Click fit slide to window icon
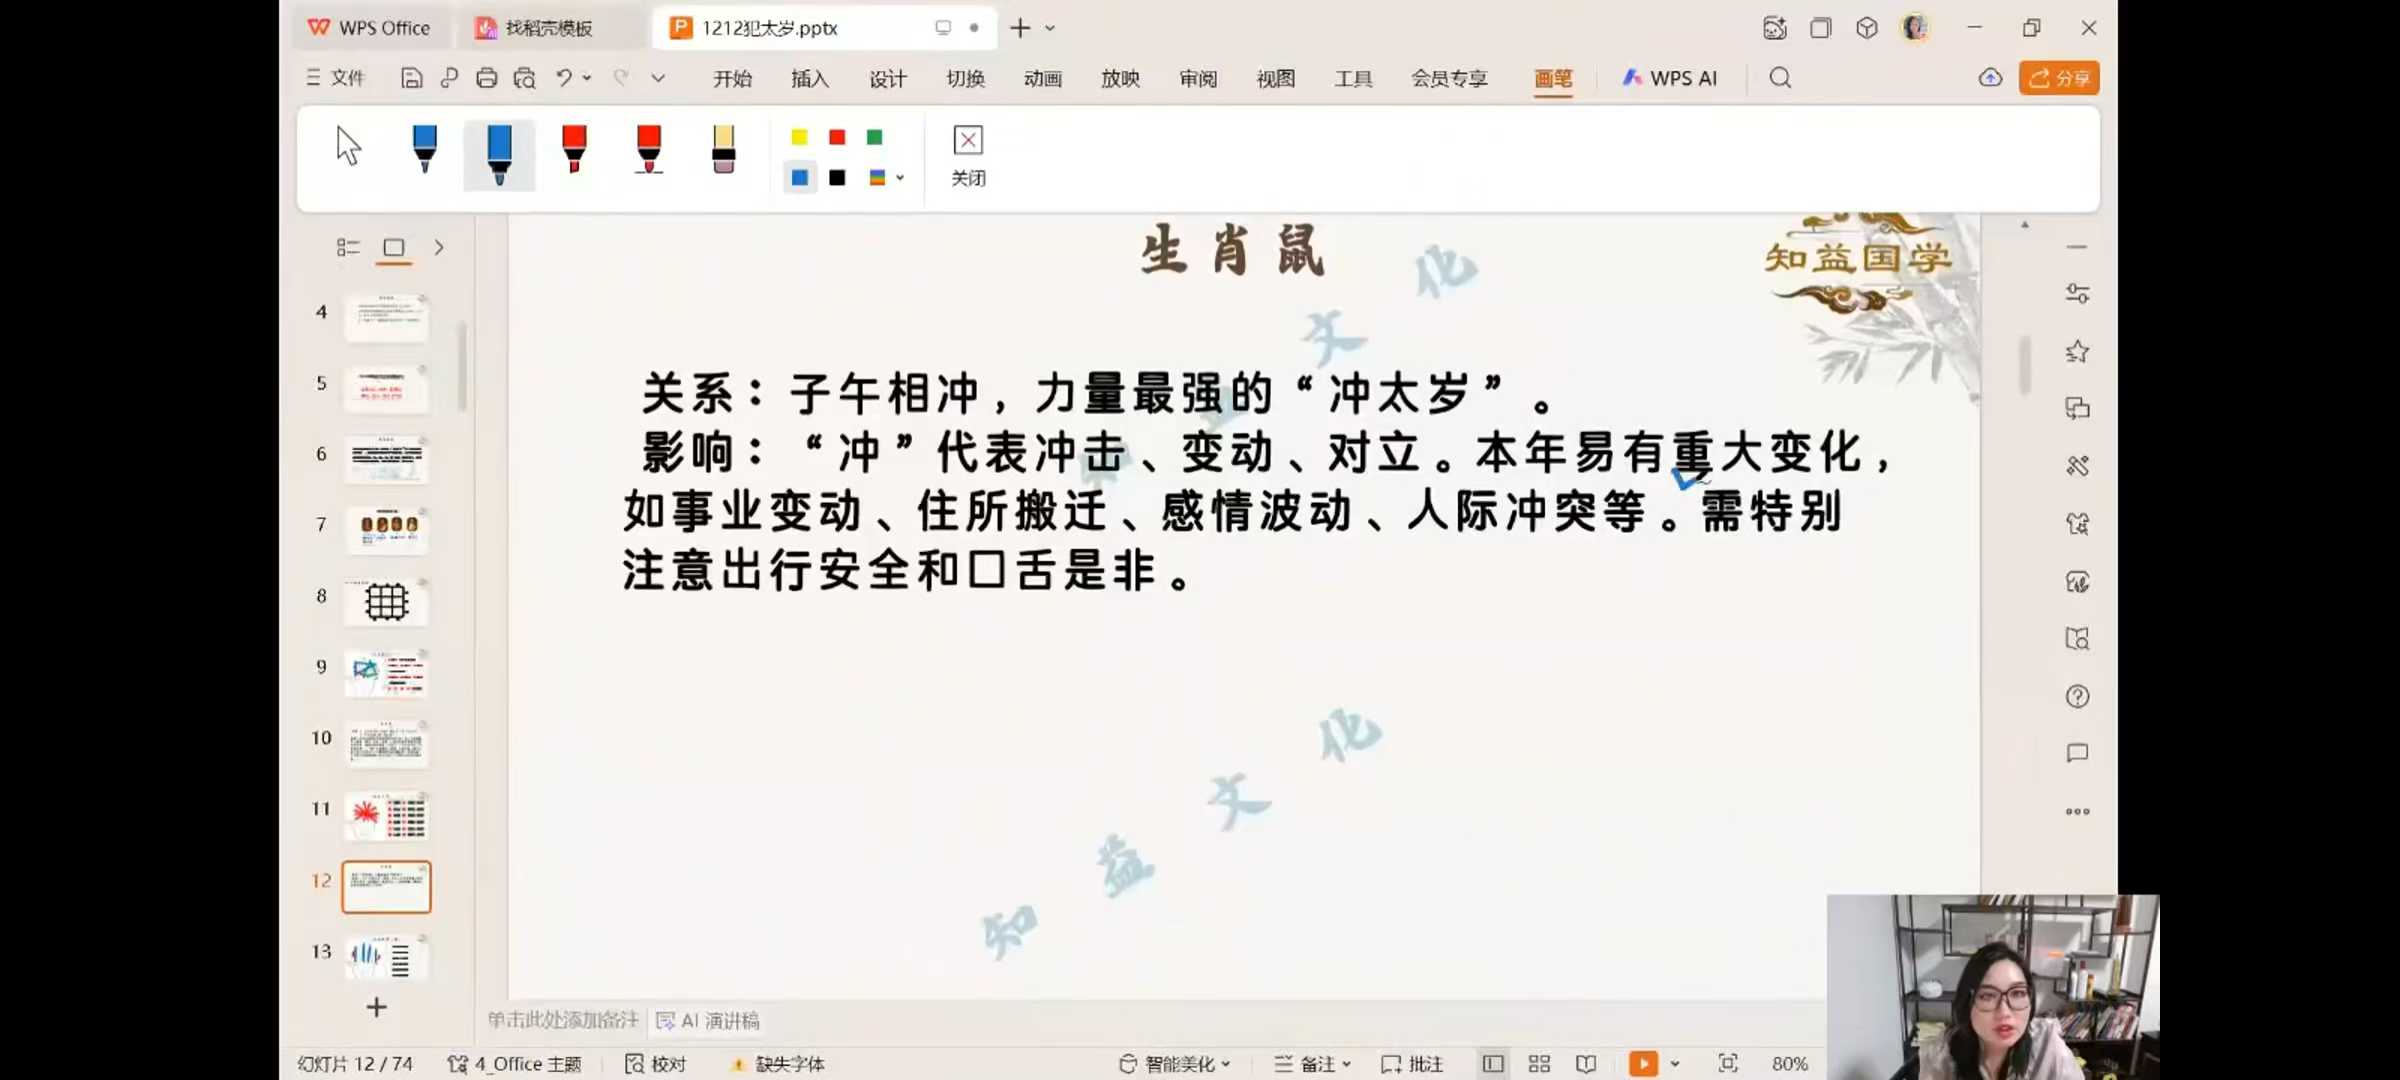Screen dimensions: 2400x1080 pyautogui.click(x=1728, y=1064)
